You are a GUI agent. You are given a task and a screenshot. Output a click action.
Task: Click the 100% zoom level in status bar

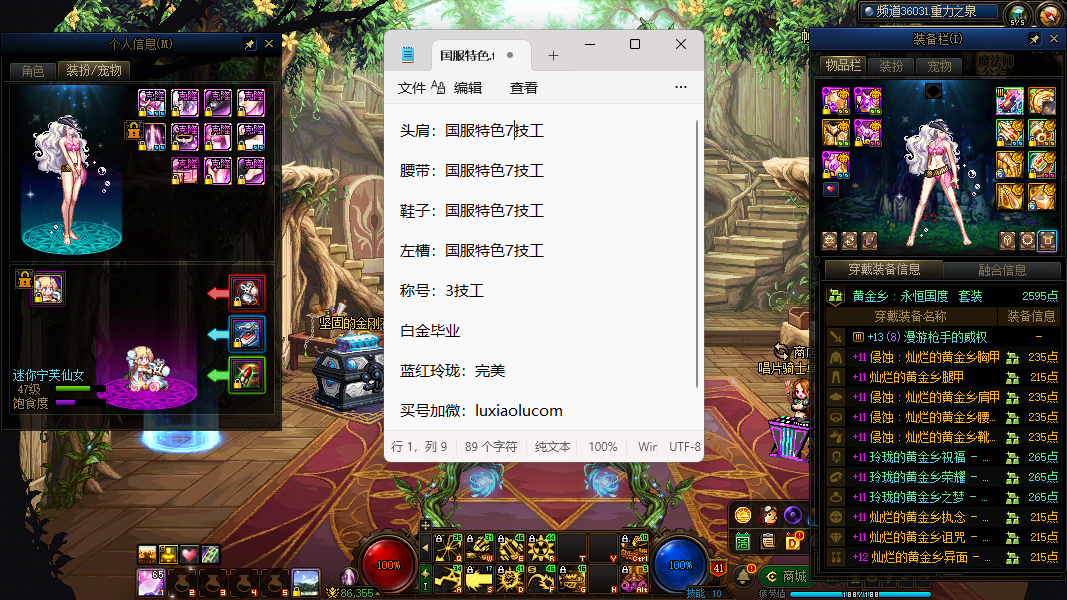tap(602, 447)
